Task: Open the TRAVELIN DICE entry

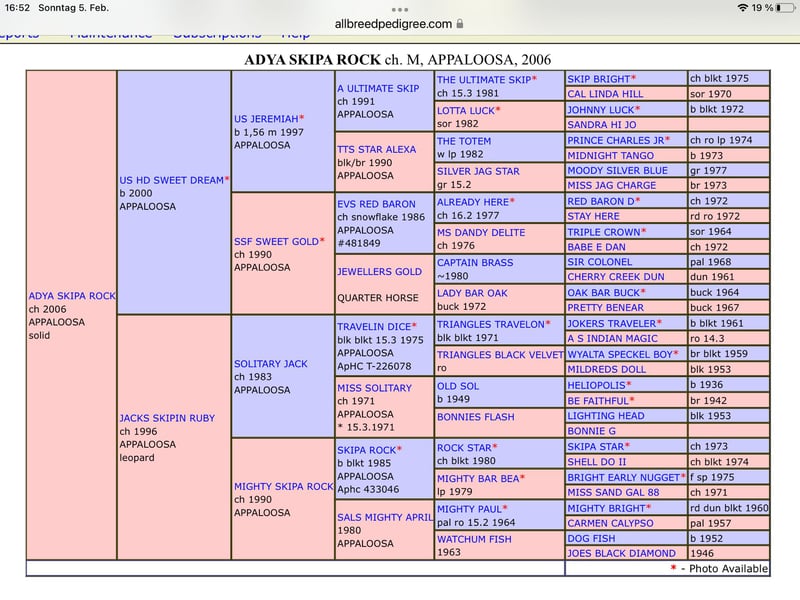Action: click(x=373, y=326)
